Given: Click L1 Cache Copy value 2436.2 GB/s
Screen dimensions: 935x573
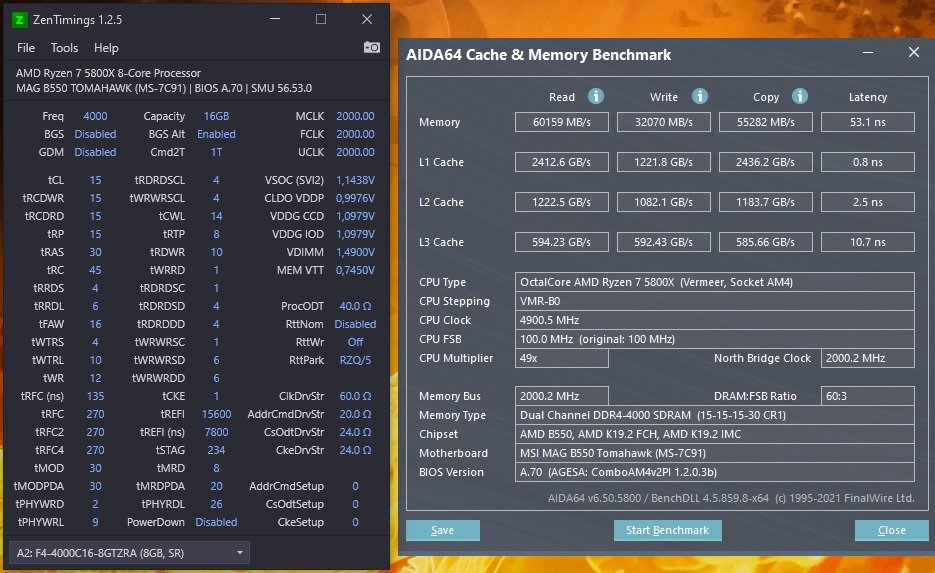Looking at the screenshot, I should tap(766, 162).
